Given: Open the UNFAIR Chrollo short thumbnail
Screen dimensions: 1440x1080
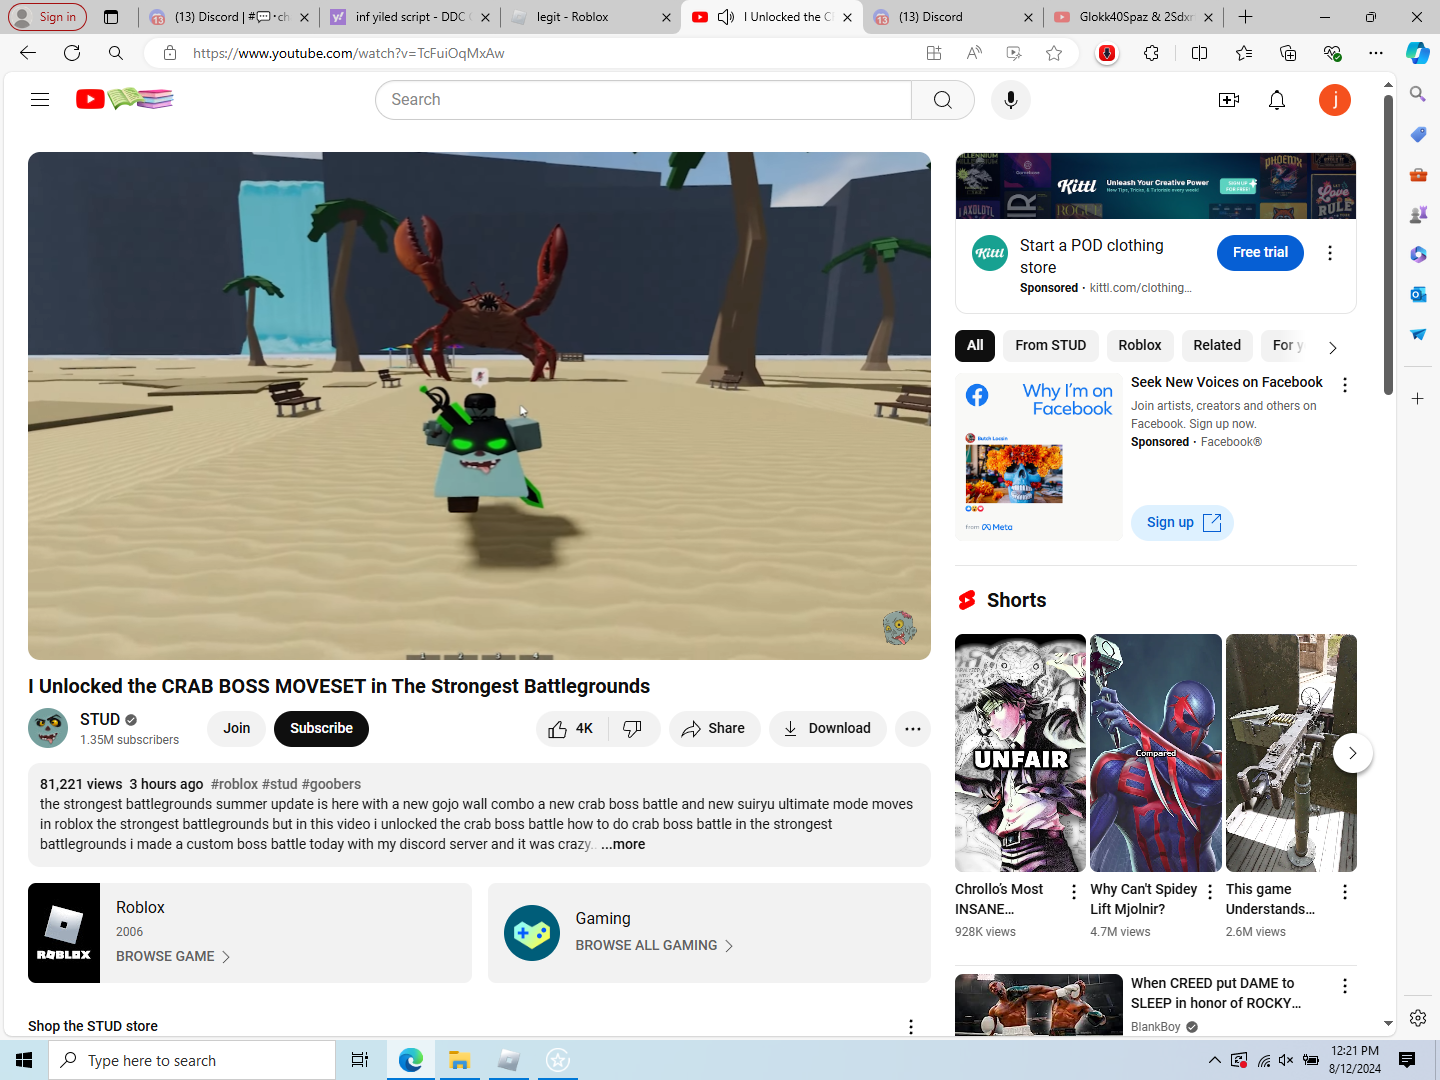Looking at the screenshot, I should (1020, 753).
